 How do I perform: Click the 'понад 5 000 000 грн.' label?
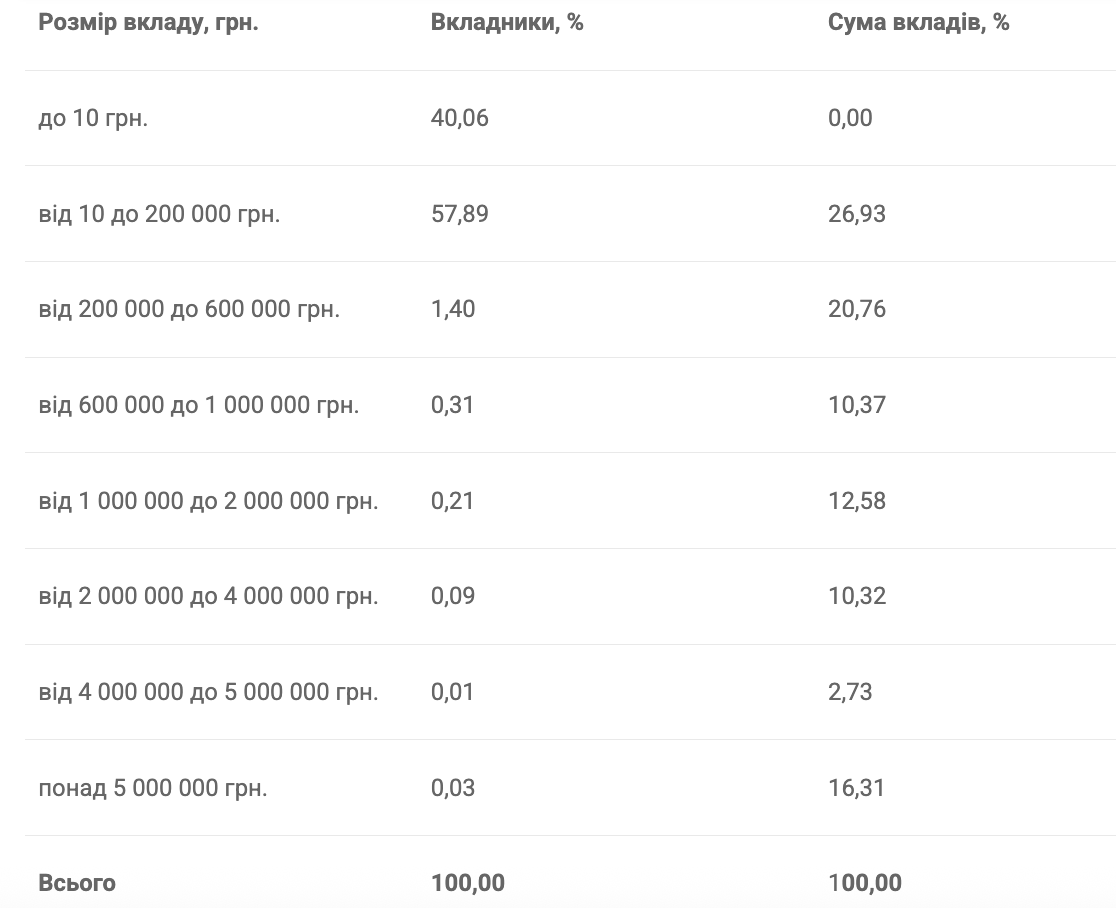153,788
